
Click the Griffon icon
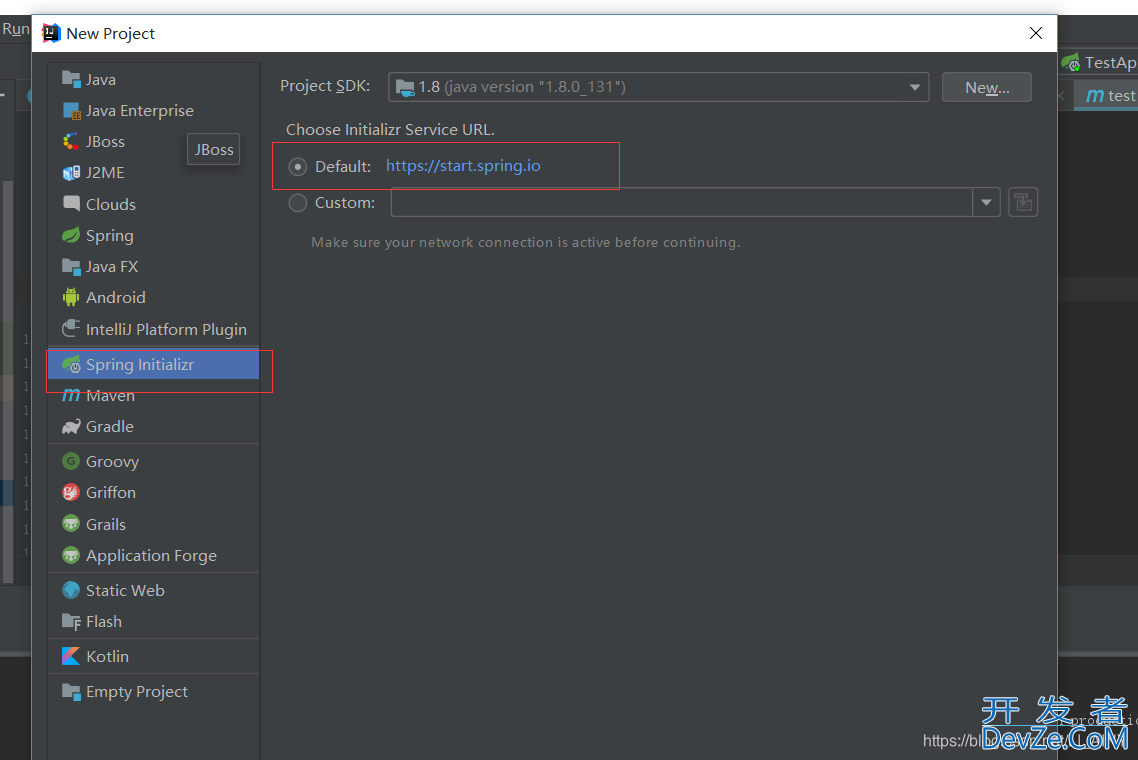(71, 492)
